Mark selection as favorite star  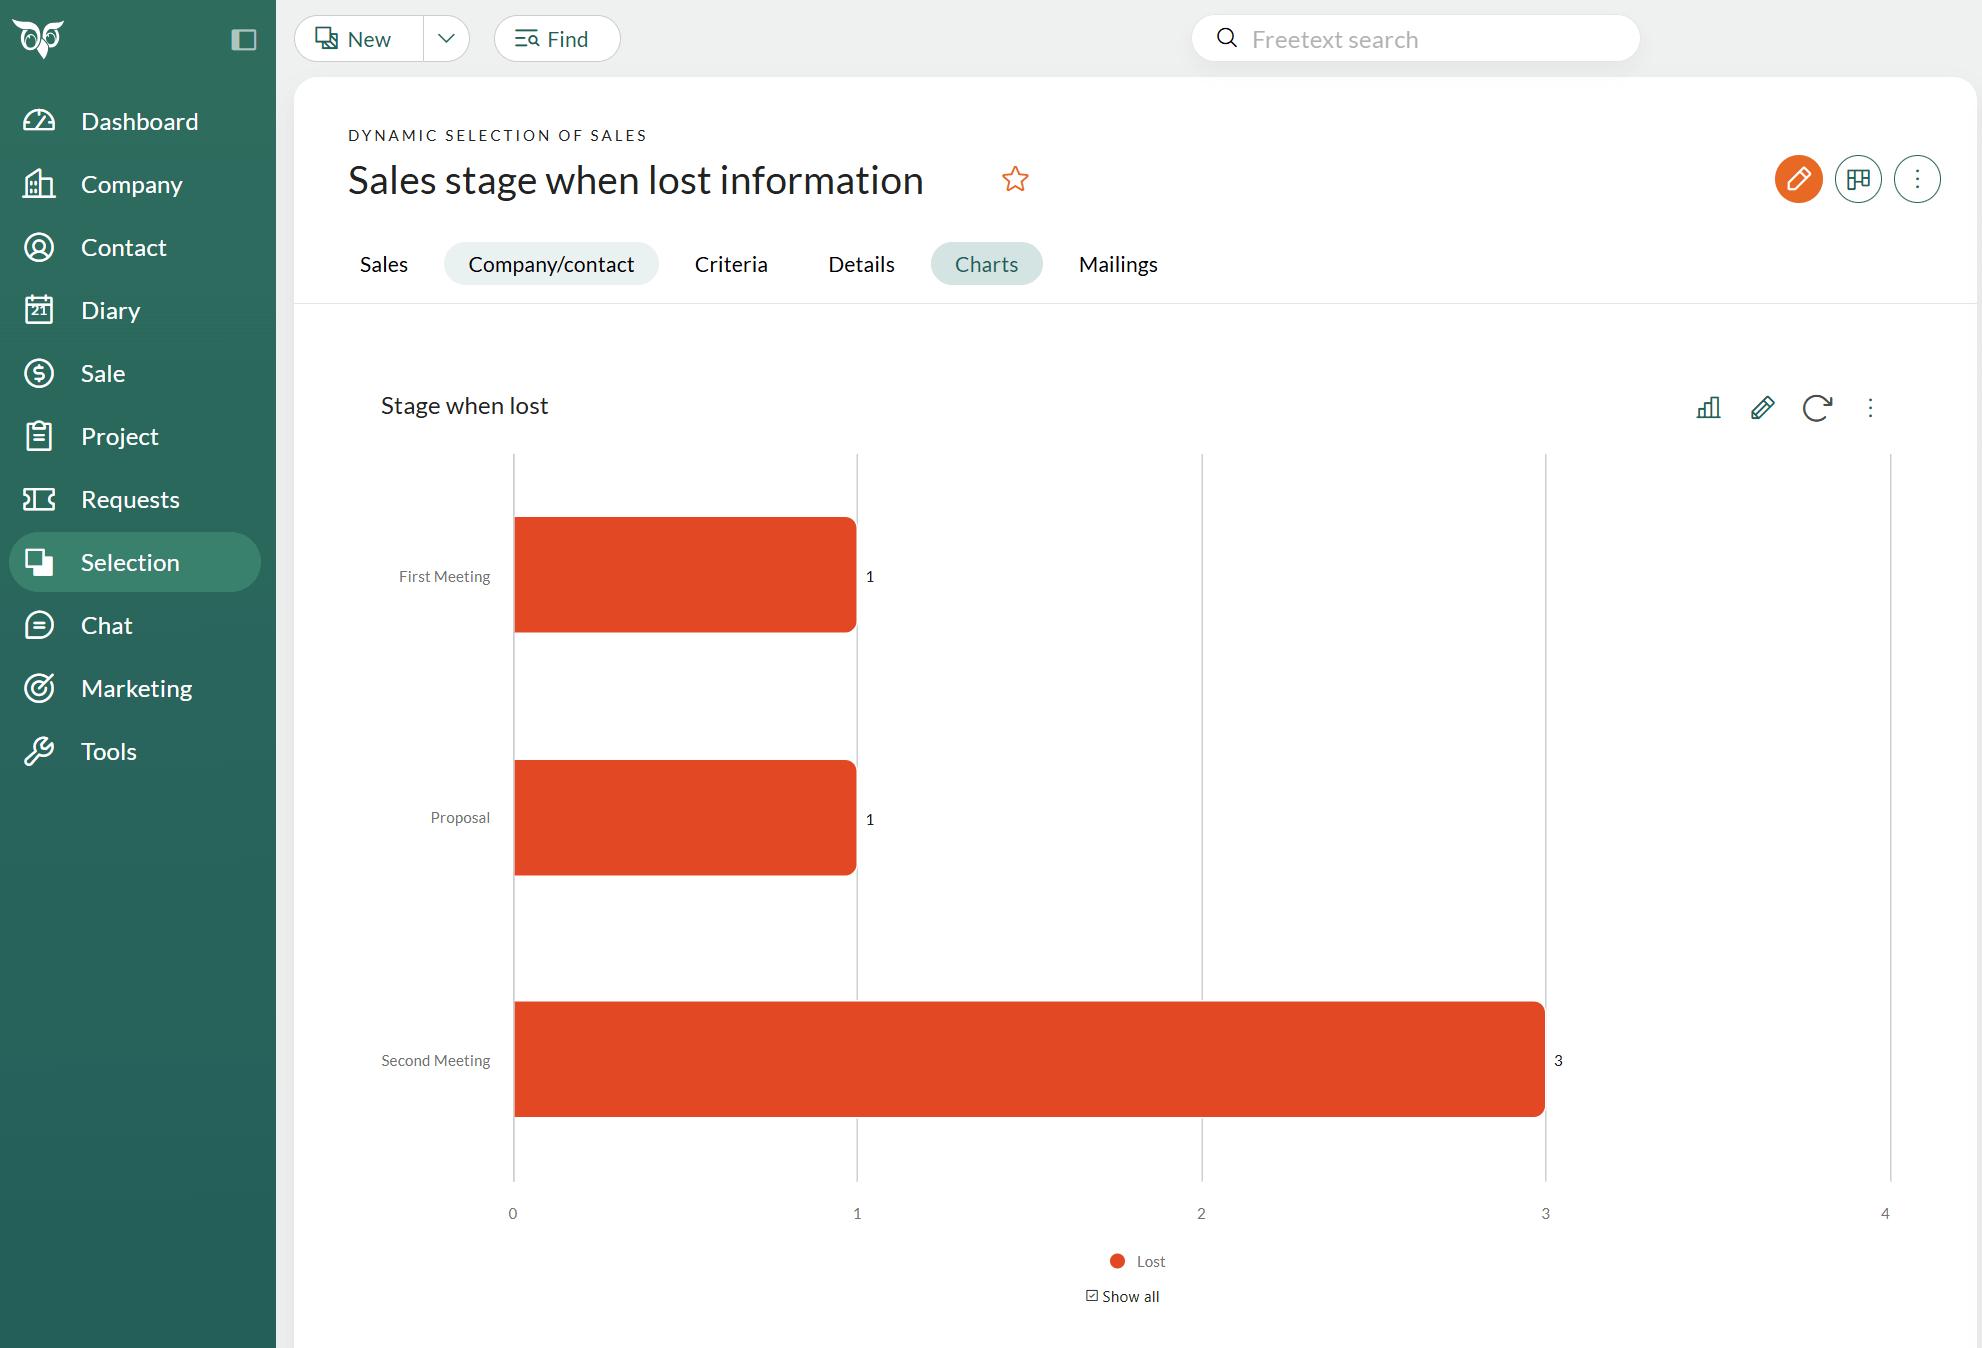[x=1015, y=180]
